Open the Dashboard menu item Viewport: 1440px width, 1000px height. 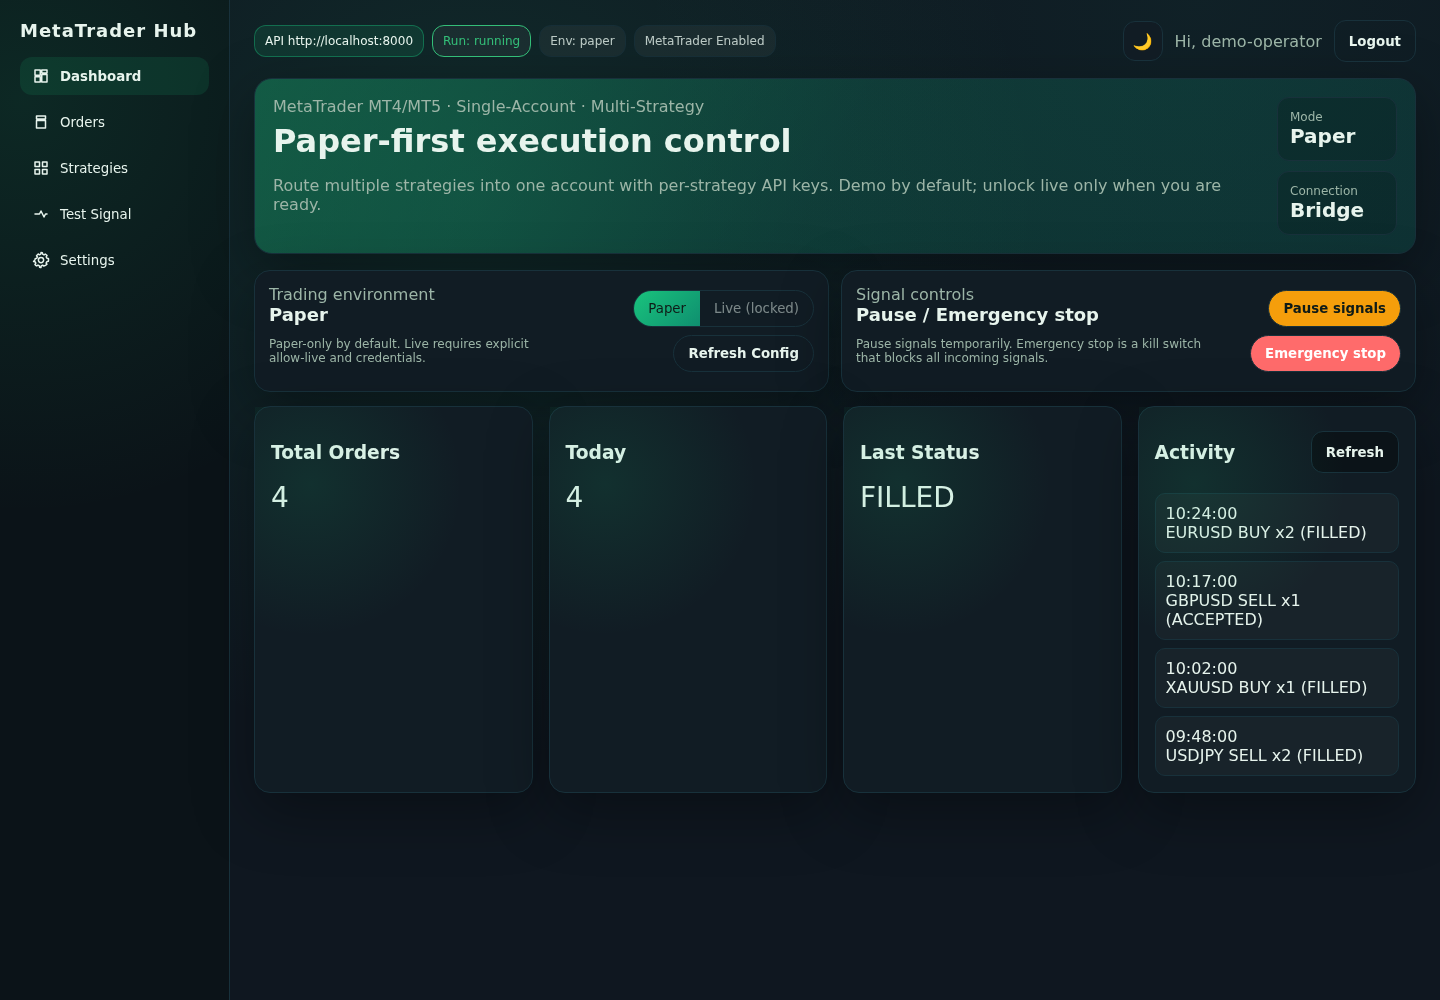tap(114, 76)
